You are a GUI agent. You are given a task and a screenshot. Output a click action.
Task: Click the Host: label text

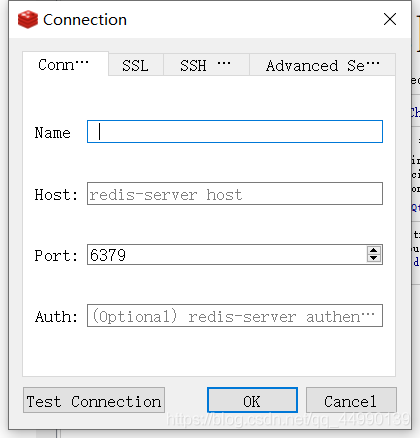(56, 194)
